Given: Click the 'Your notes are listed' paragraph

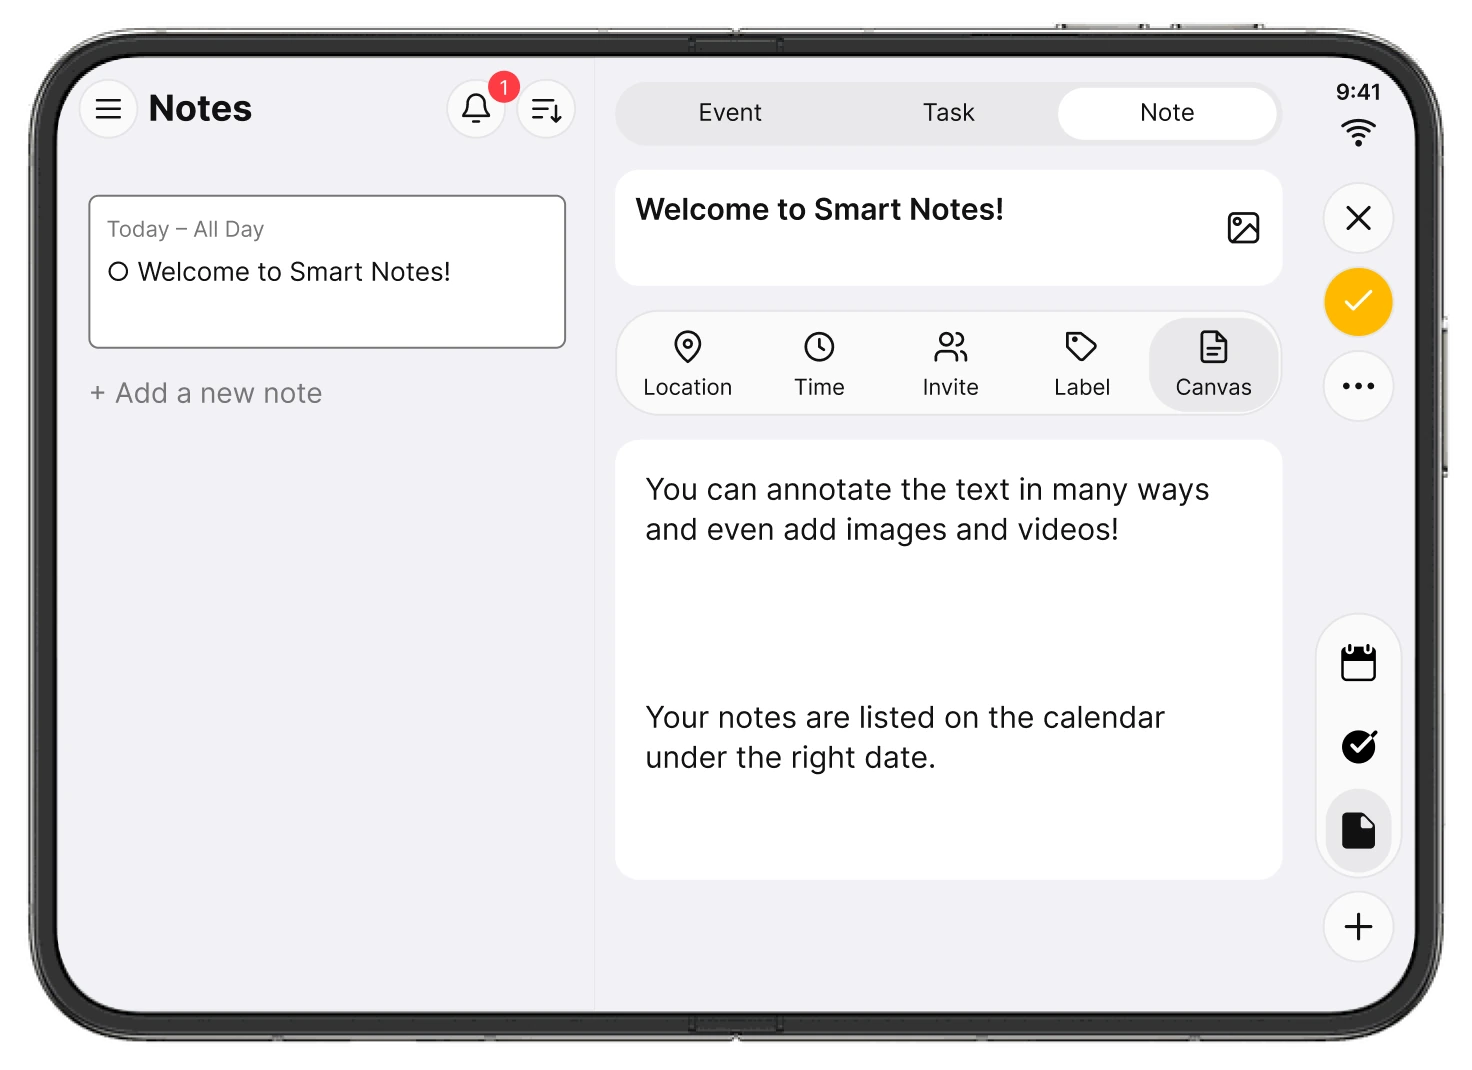Looking at the screenshot, I should coord(905,737).
